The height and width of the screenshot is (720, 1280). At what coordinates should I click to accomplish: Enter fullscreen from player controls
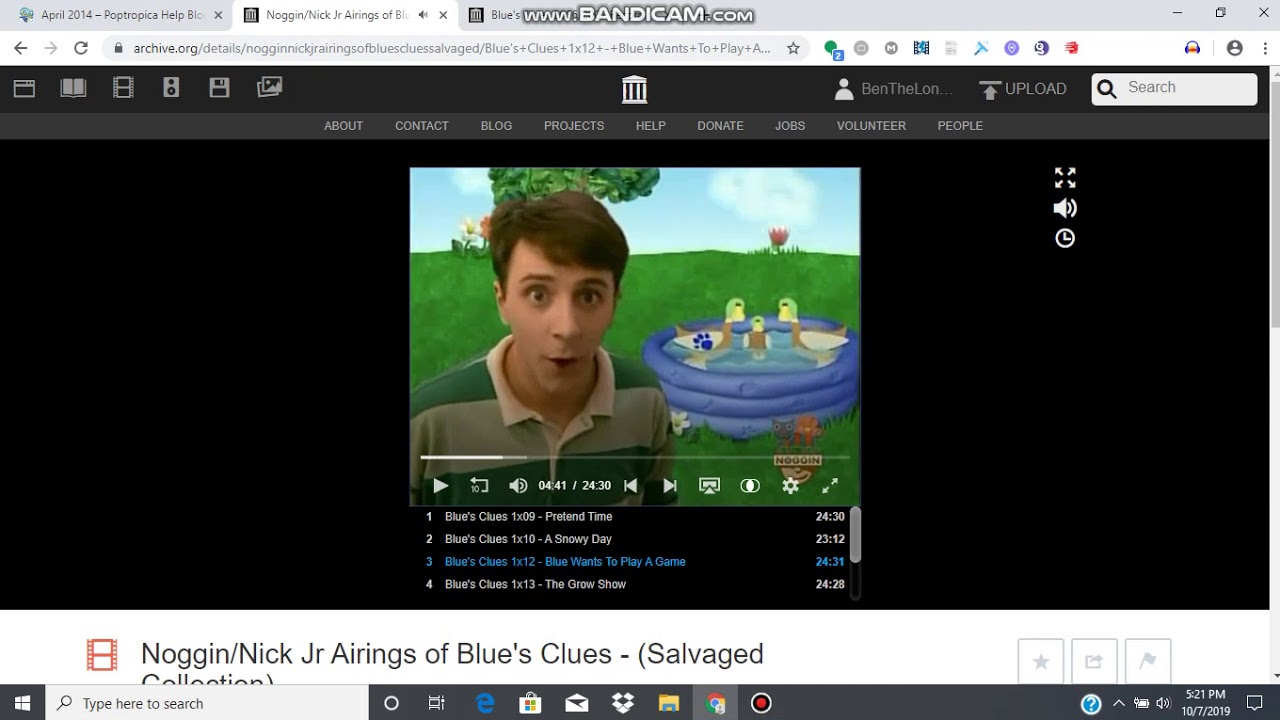pos(830,486)
